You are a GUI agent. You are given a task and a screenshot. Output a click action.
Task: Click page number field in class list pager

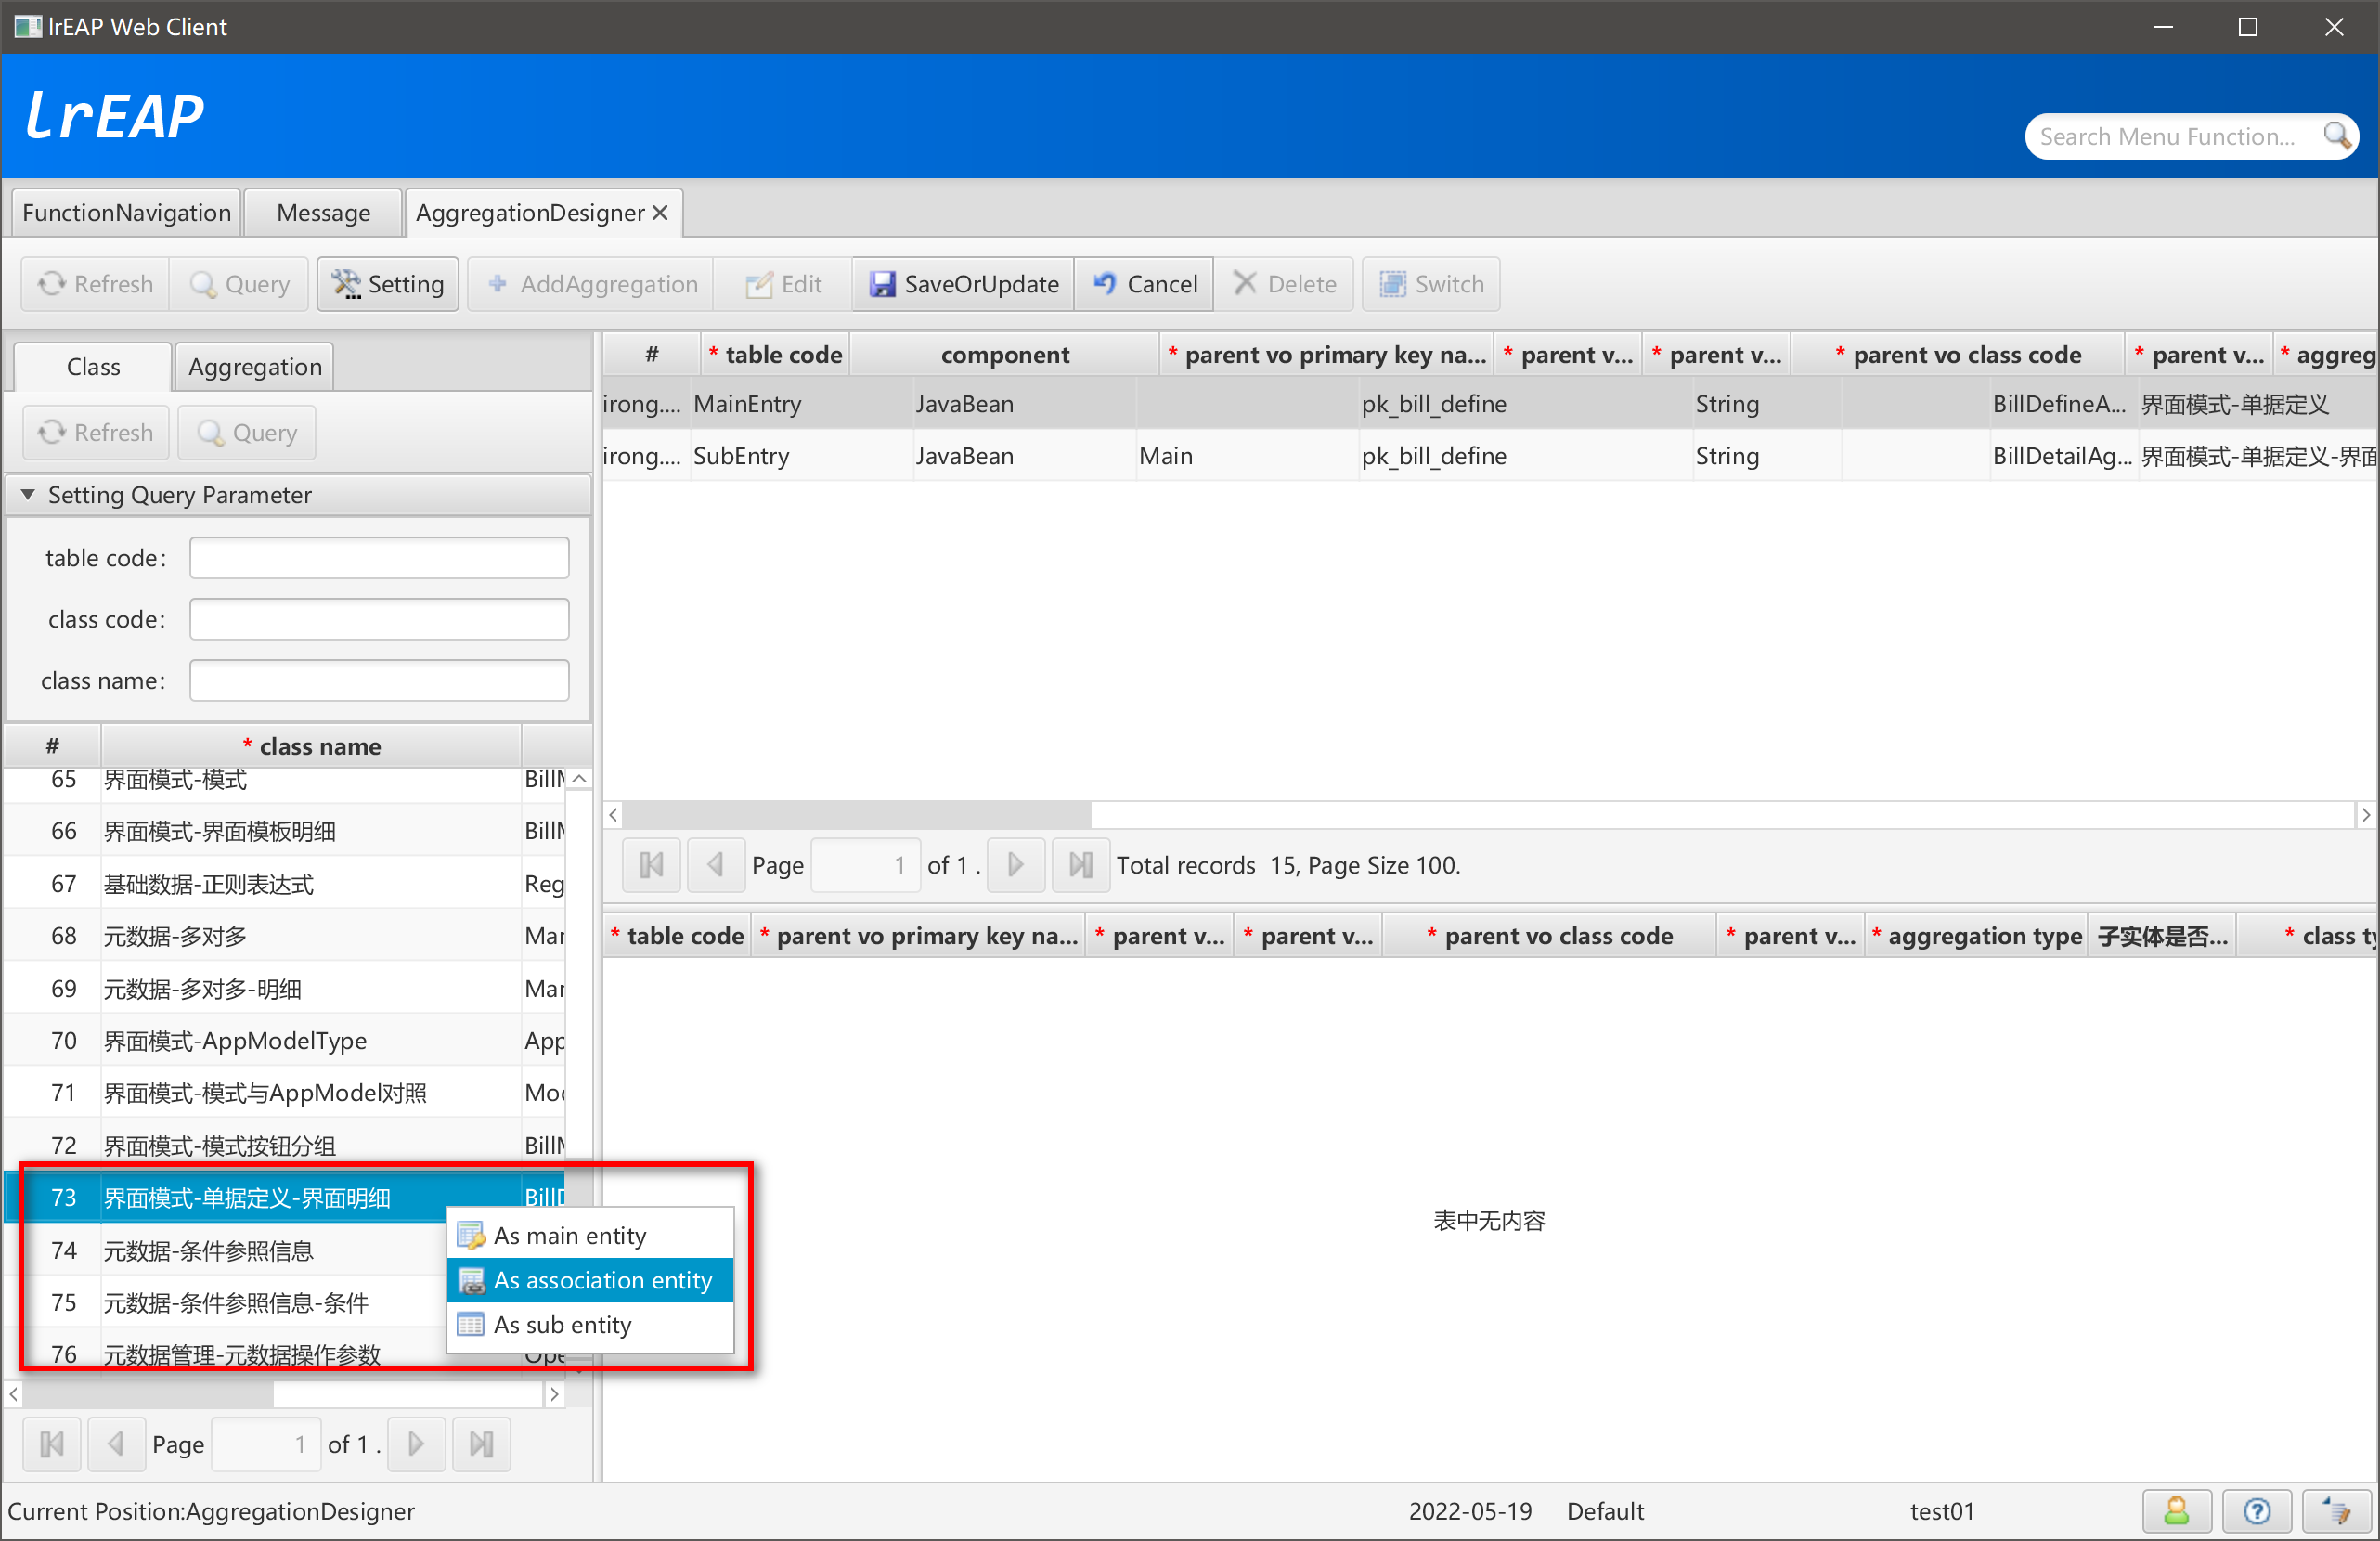[266, 1444]
